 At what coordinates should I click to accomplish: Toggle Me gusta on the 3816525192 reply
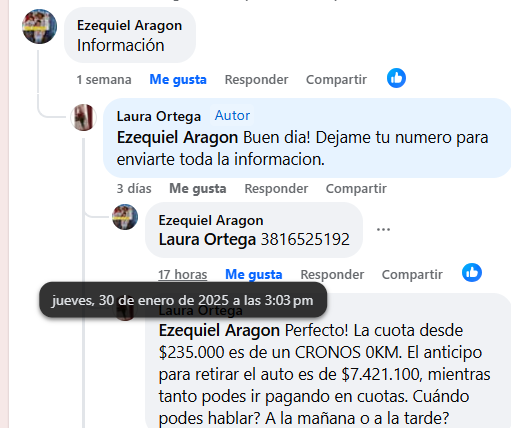point(254,275)
